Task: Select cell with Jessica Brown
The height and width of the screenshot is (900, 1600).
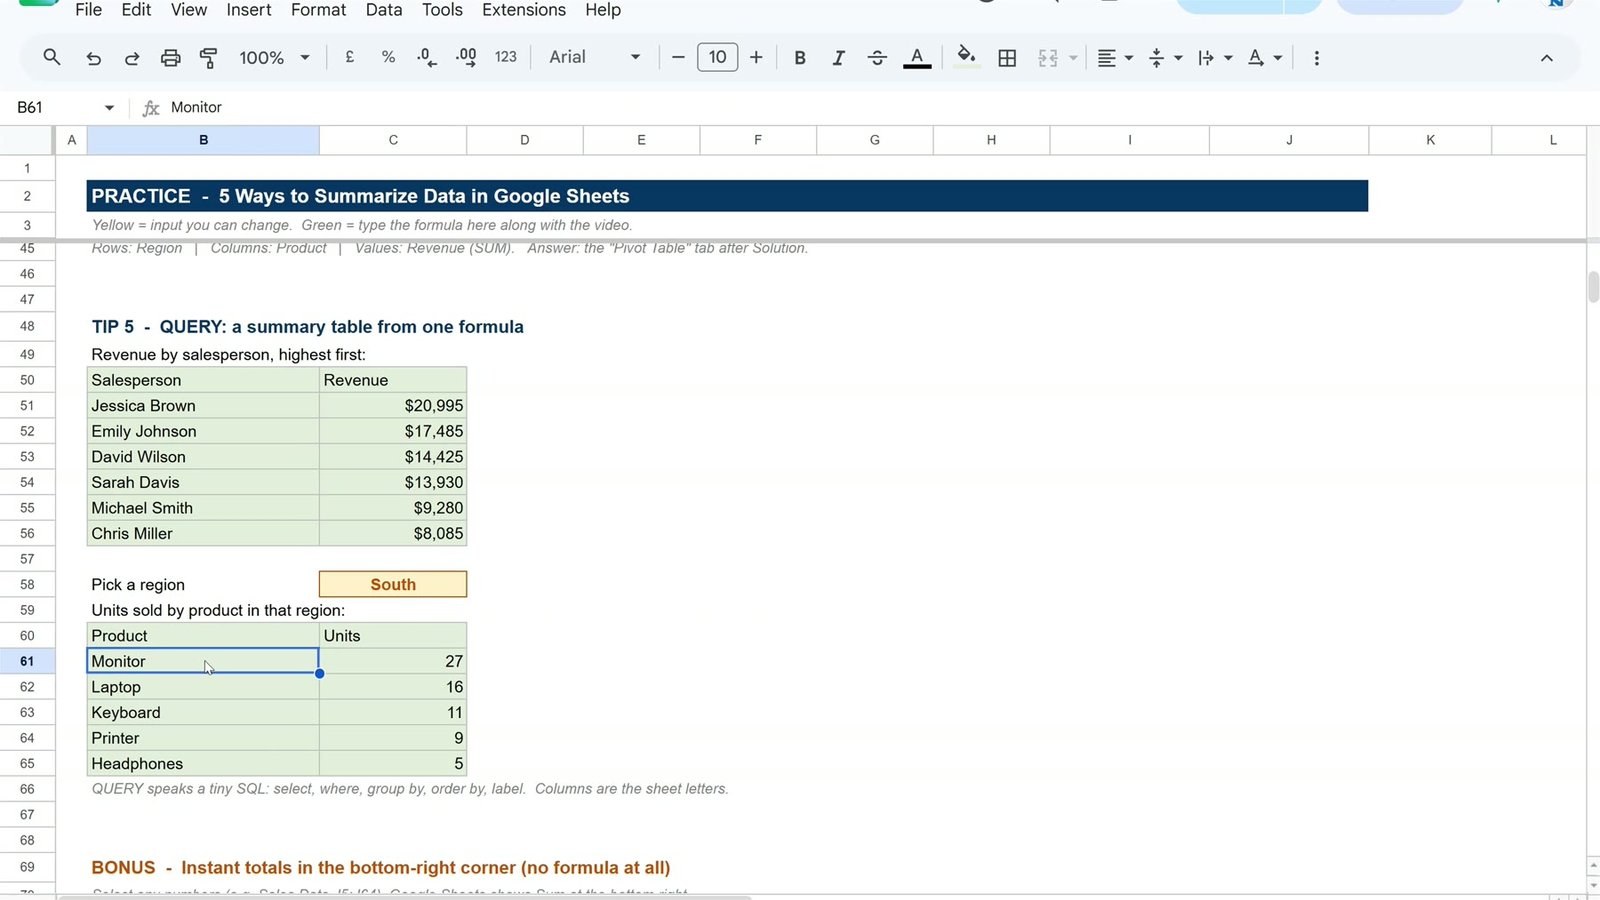Action: point(203,405)
